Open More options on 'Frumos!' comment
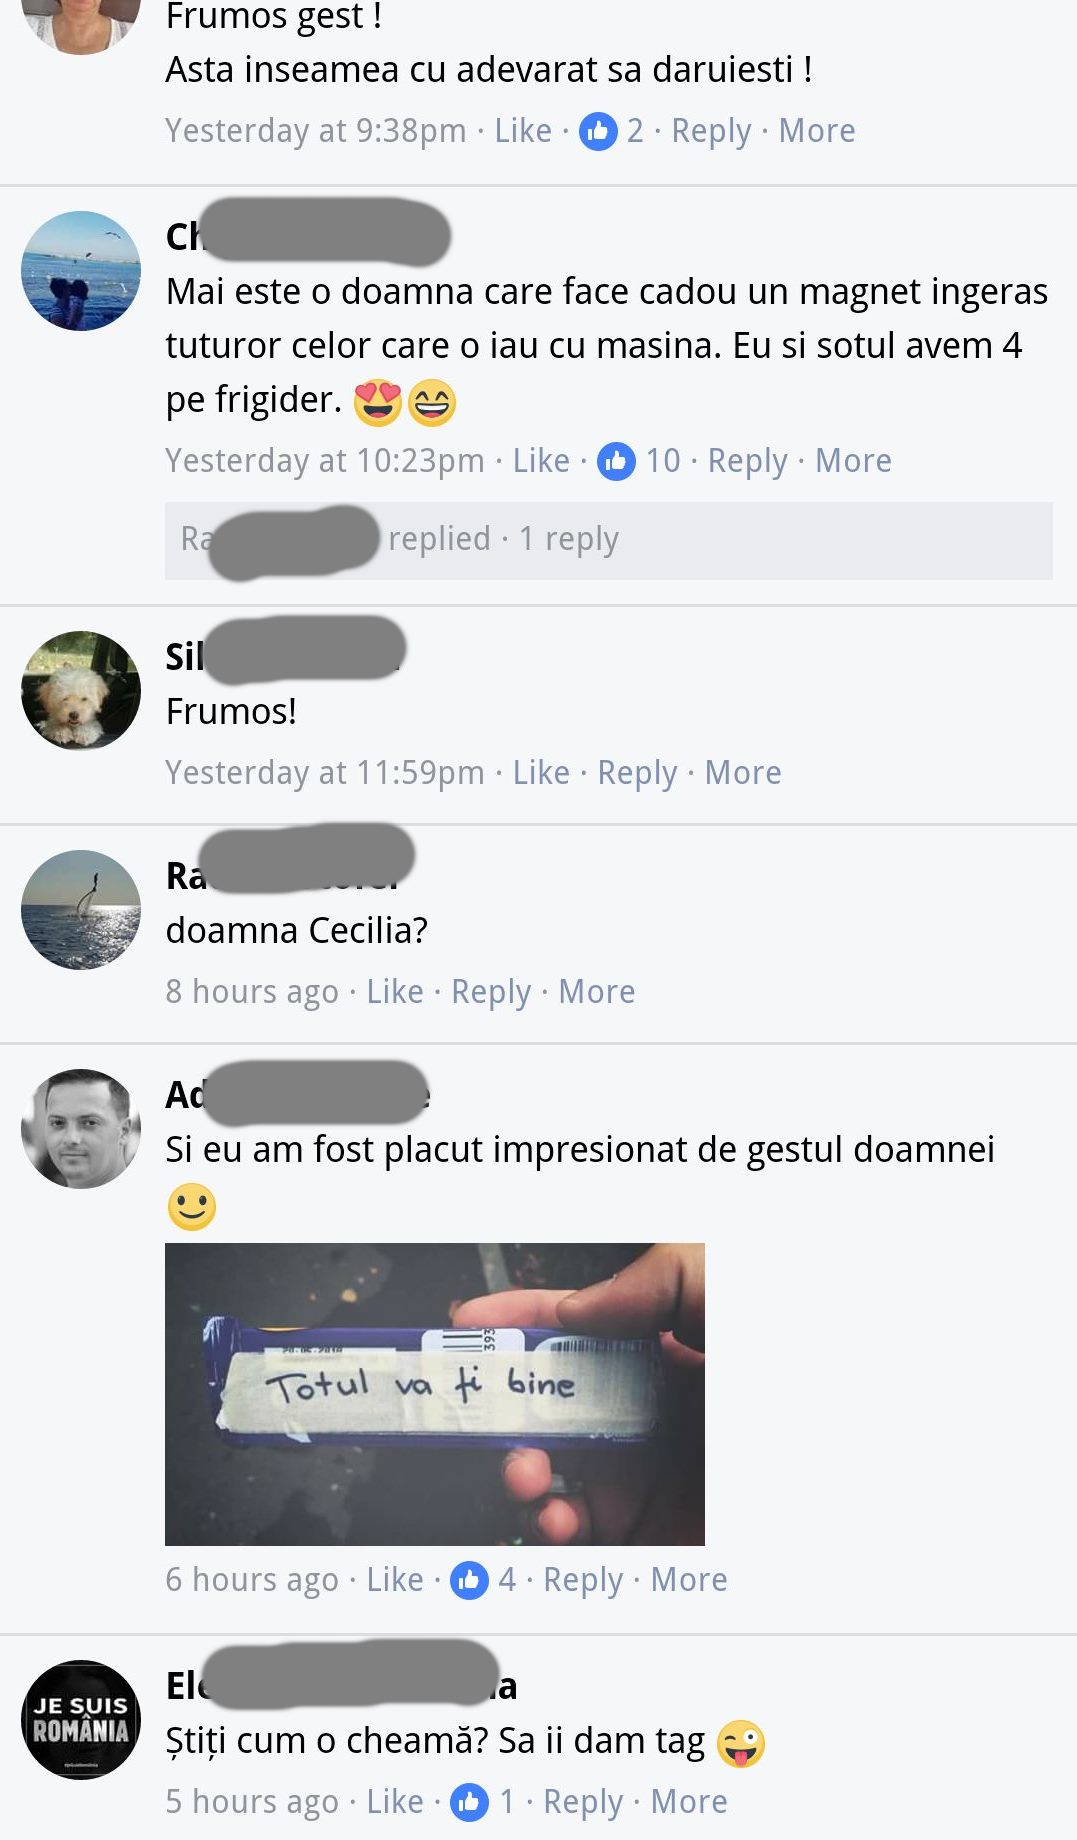 coord(743,773)
